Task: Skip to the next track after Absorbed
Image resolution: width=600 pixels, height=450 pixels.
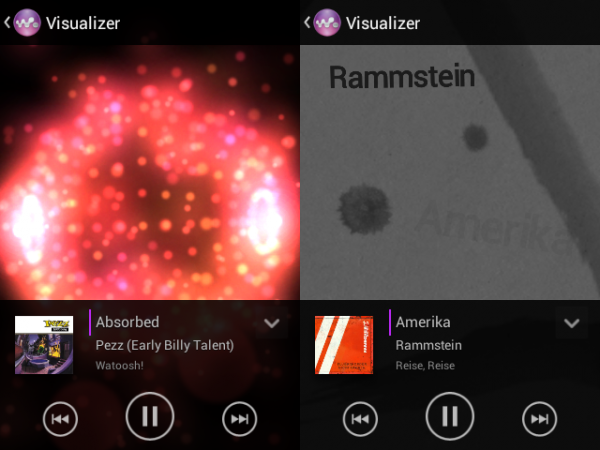Action: tap(240, 419)
